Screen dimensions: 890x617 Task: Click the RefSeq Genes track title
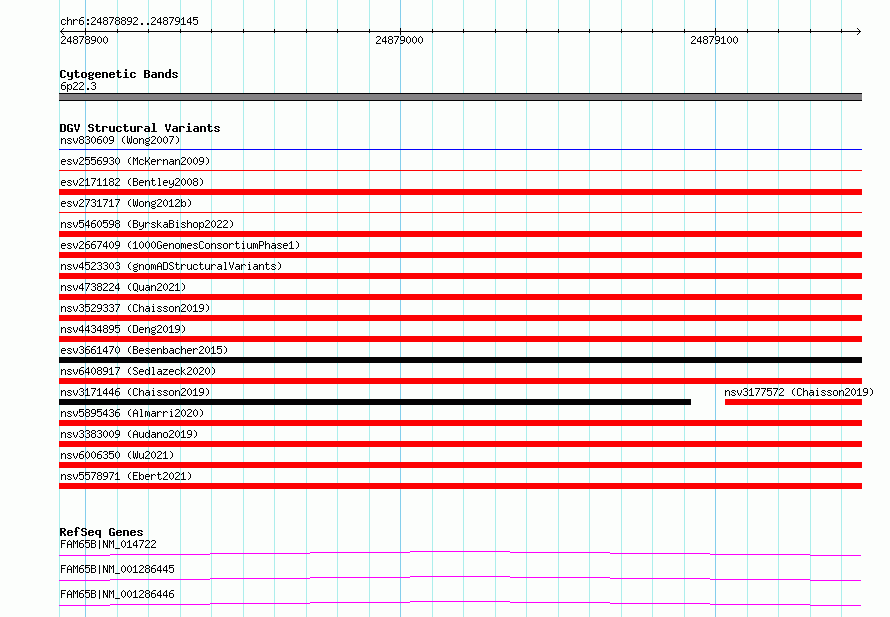click(101, 532)
